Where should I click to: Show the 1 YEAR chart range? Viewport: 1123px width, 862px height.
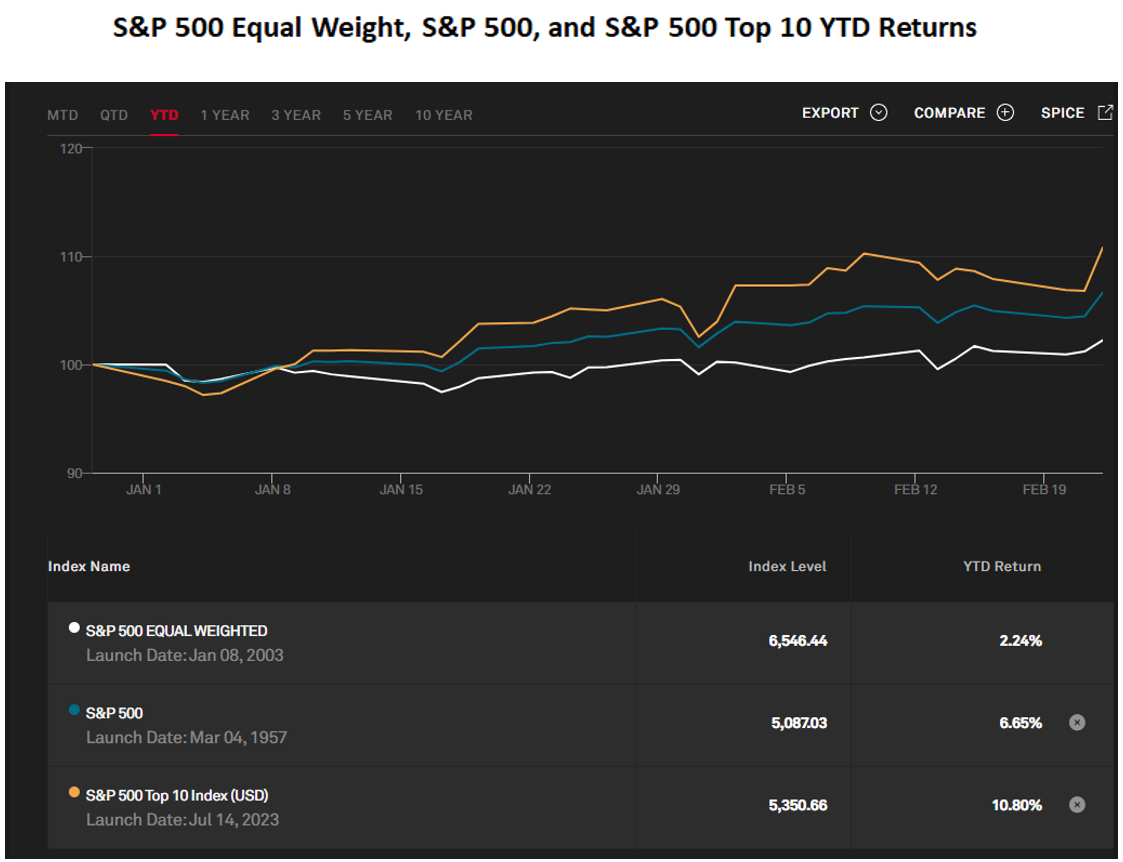[225, 115]
